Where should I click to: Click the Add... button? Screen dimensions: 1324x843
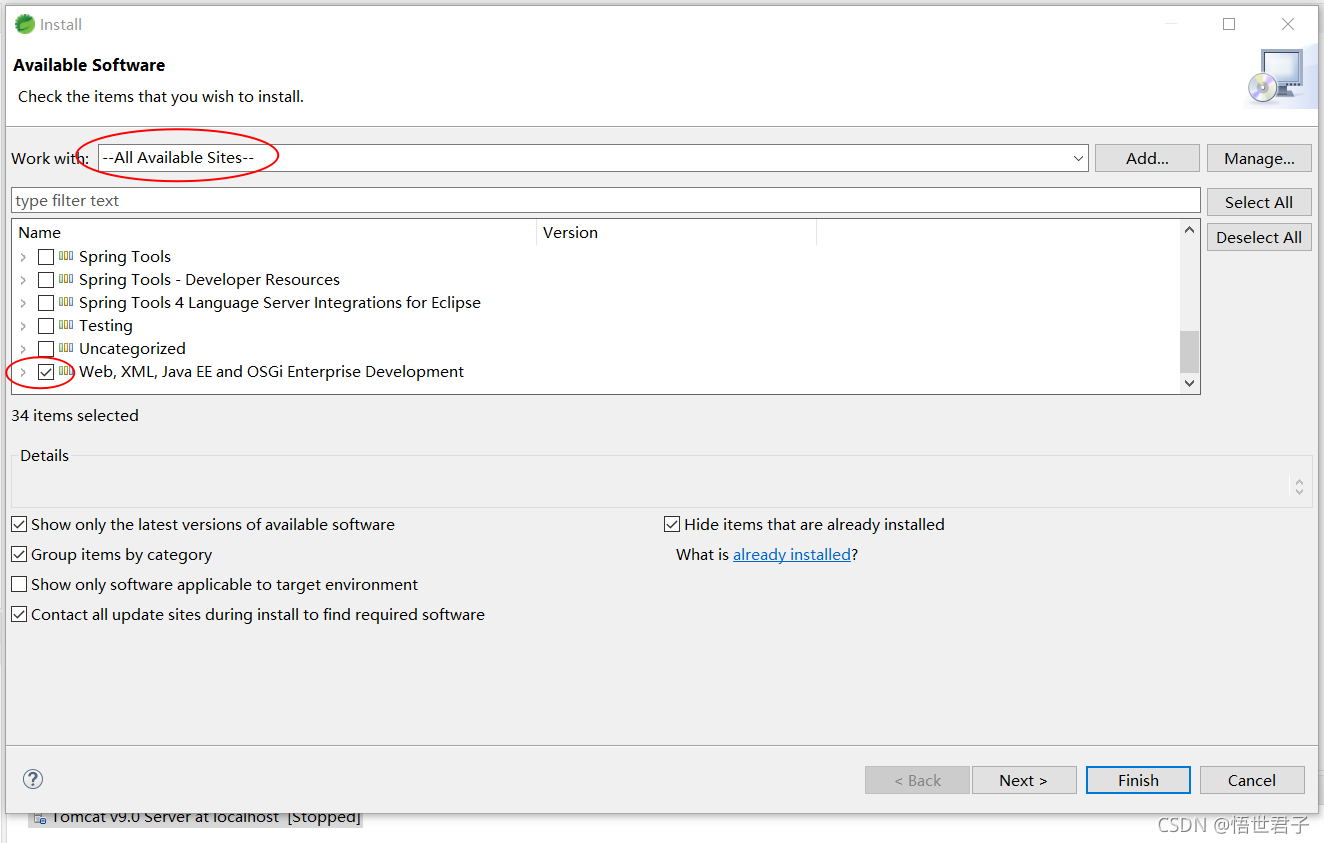pos(1147,158)
